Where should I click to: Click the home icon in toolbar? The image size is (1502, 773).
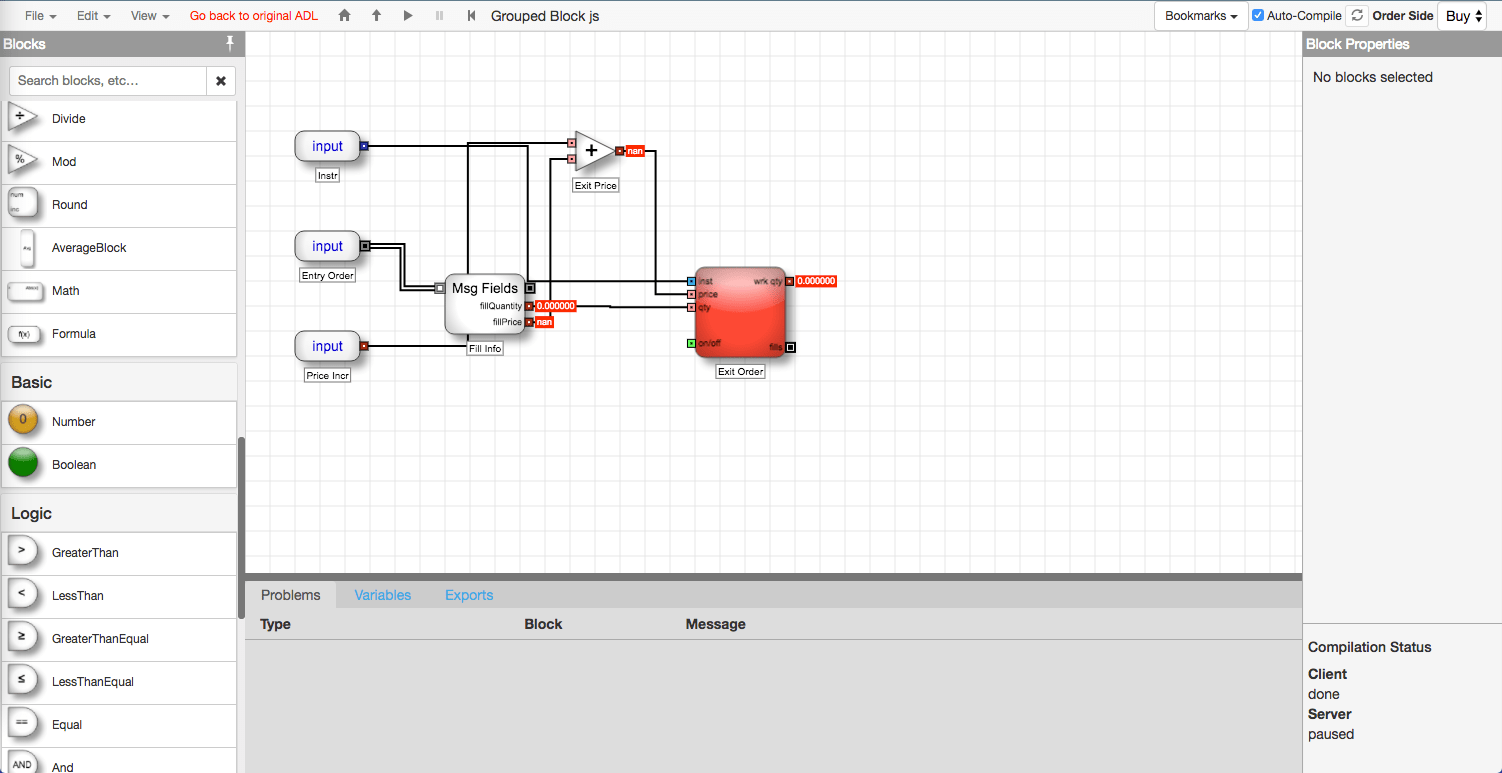tap(345, 16)
